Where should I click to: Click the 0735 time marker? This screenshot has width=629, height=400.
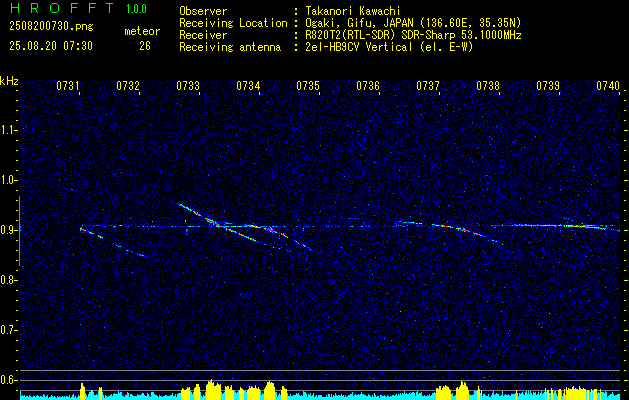(308, 86)
